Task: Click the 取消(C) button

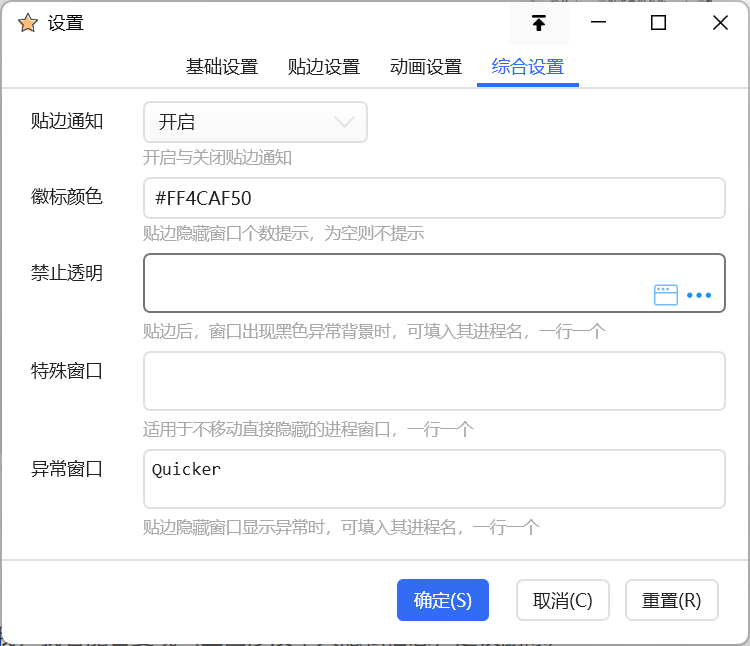Action: pos(562,600)
